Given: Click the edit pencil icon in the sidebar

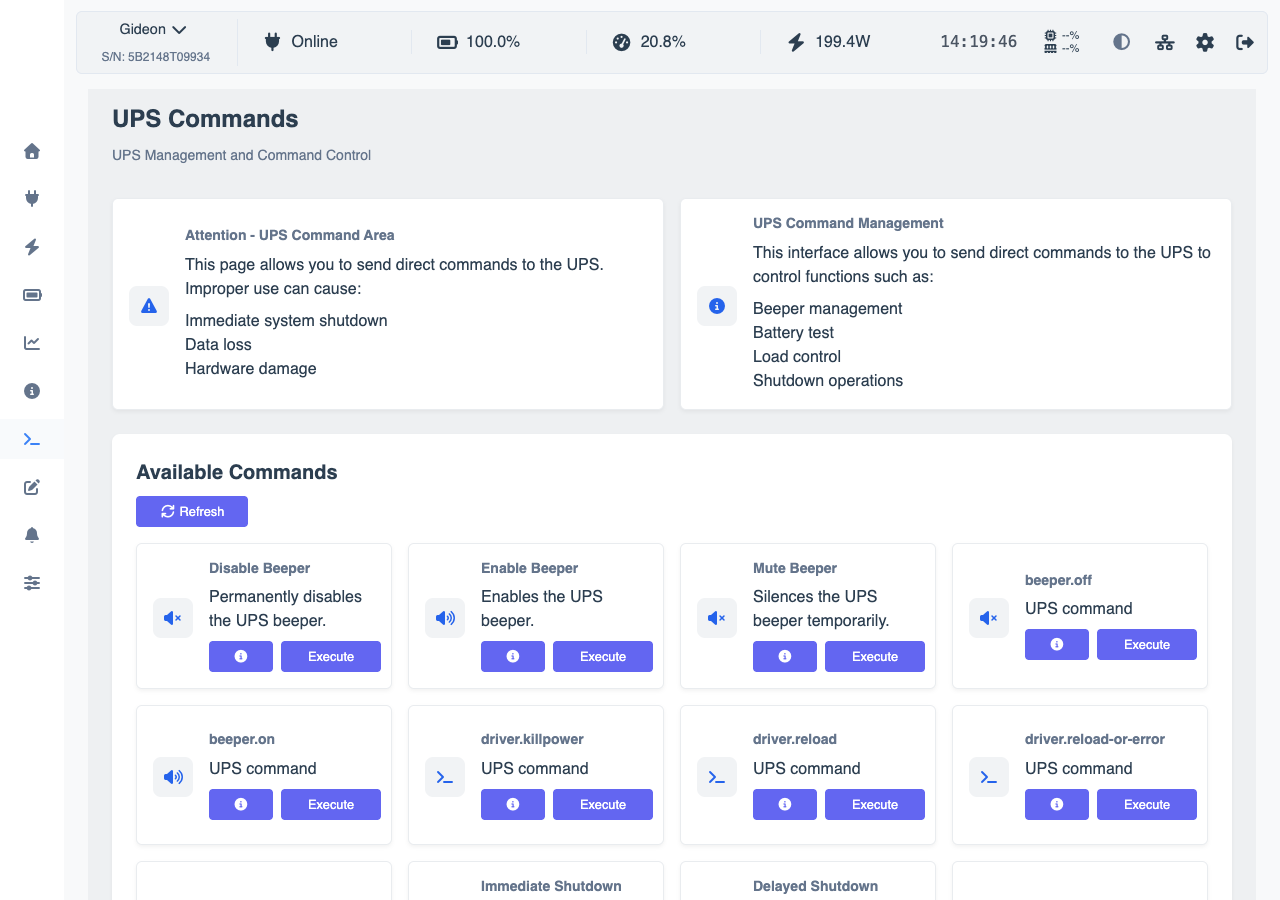Looking at the screenshot, I should click(x=32, y=487).
